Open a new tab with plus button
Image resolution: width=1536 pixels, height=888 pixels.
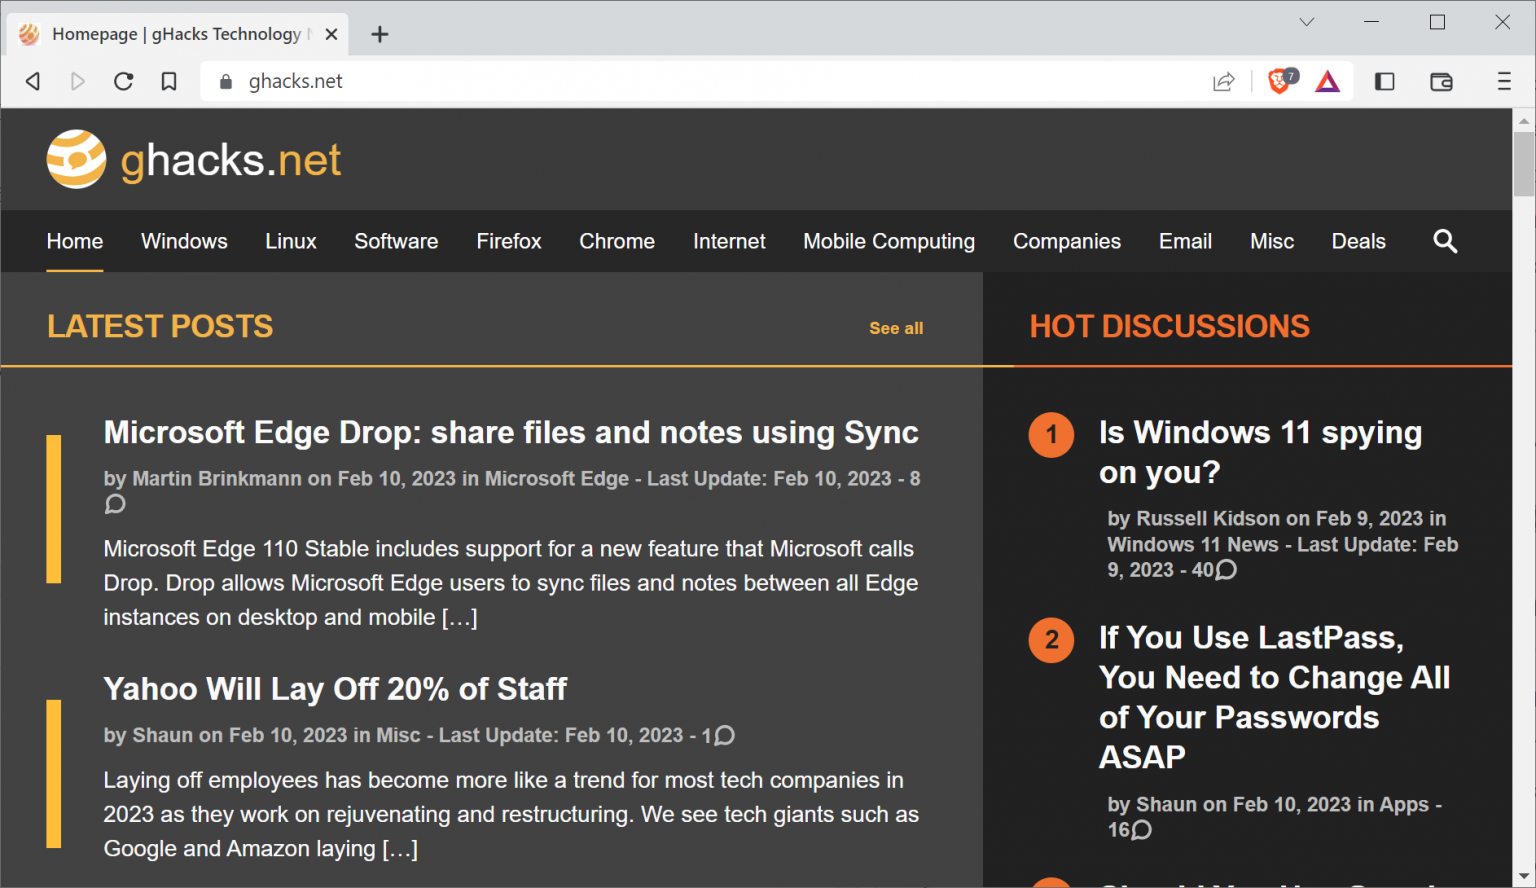tap(380, 34)
